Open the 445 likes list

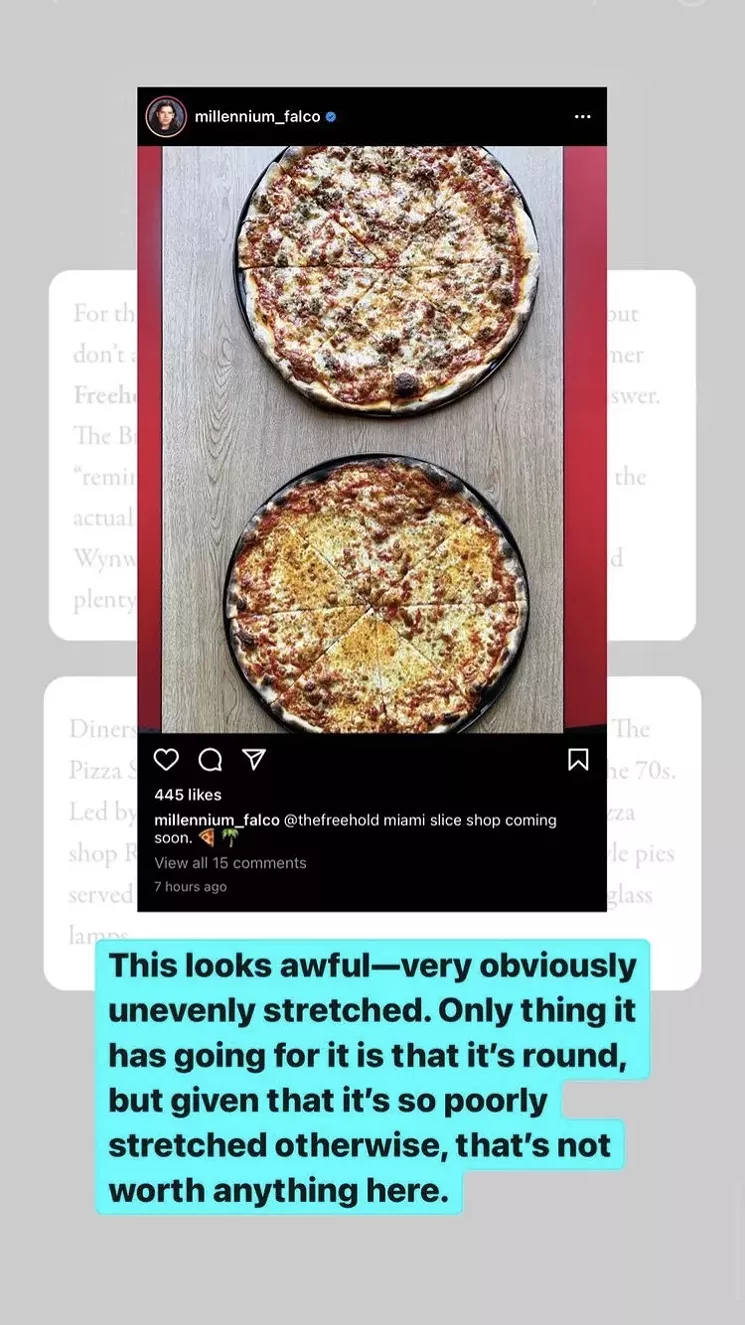(188, 795)
